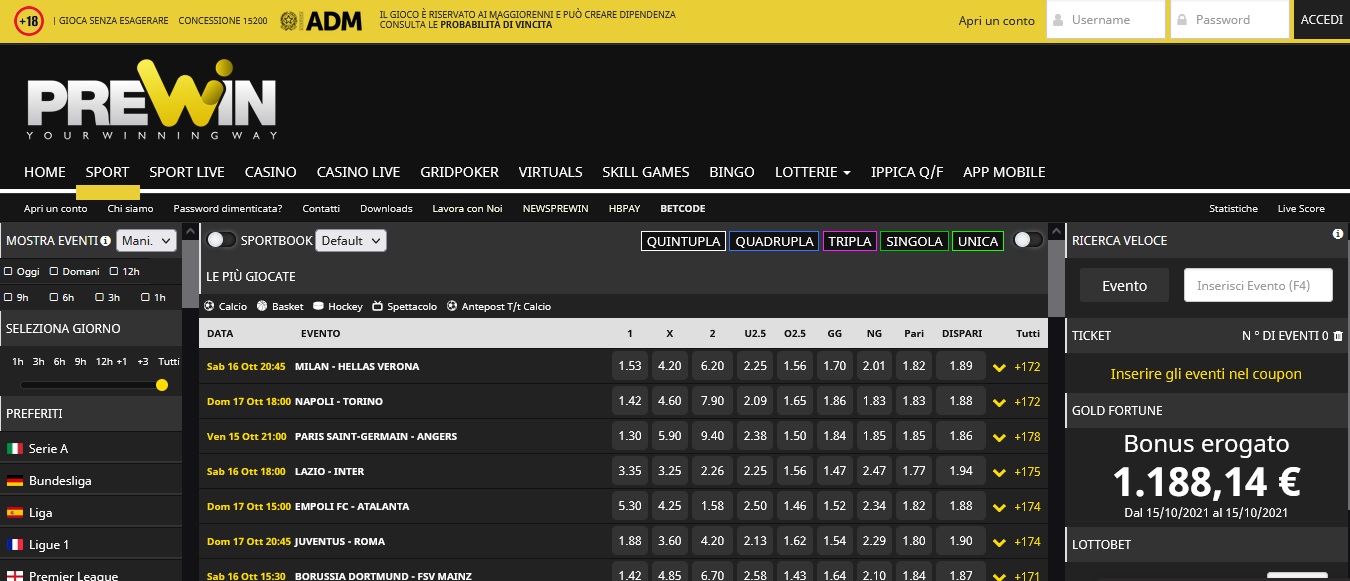1350x581 pixels.
Task: Click the PREWIN logo
Action: tap(152, 99)
